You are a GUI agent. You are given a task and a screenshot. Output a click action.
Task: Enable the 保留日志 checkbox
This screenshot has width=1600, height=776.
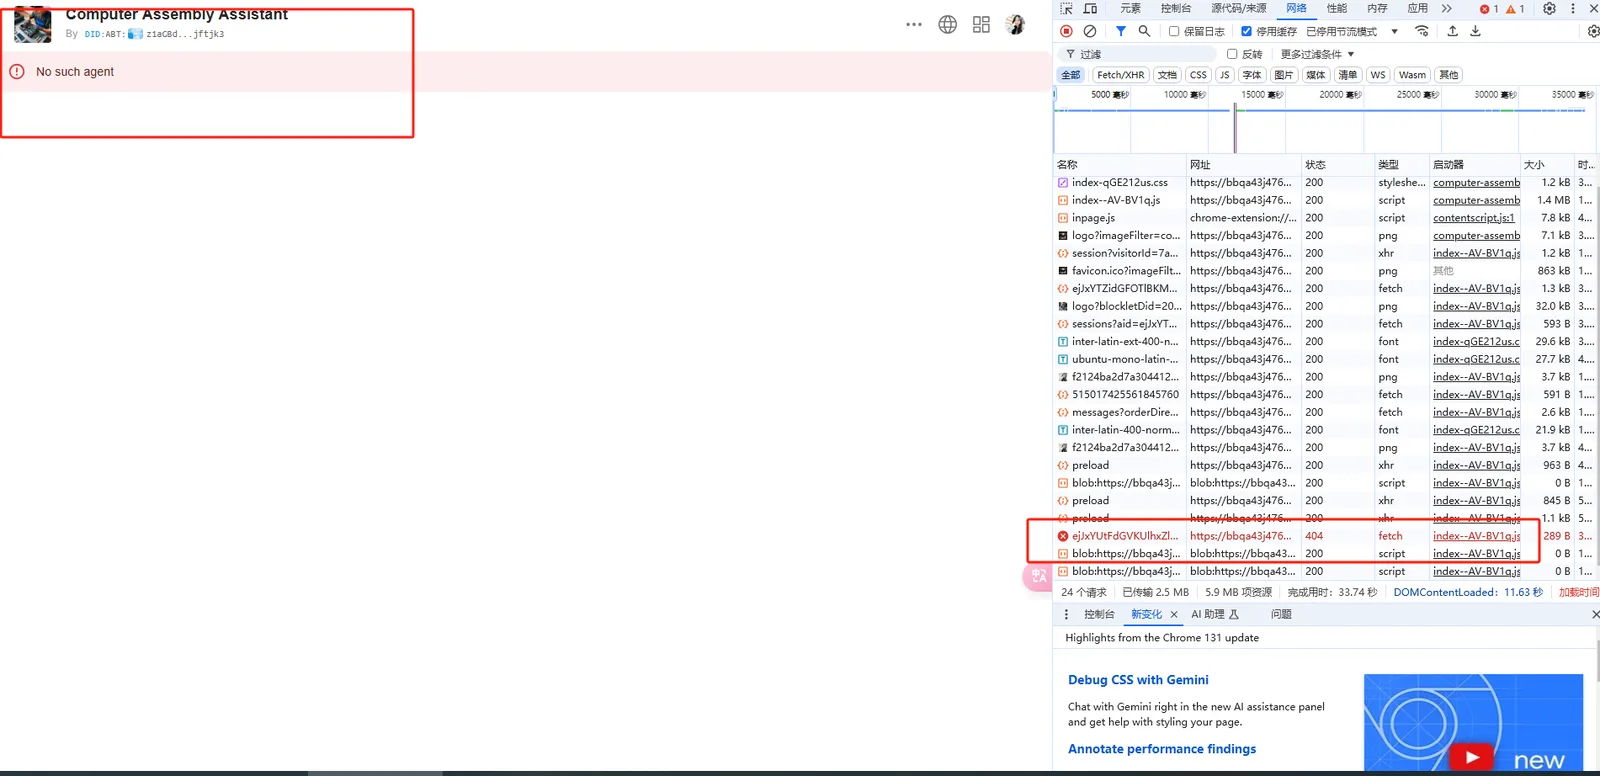click(1174, 31)
